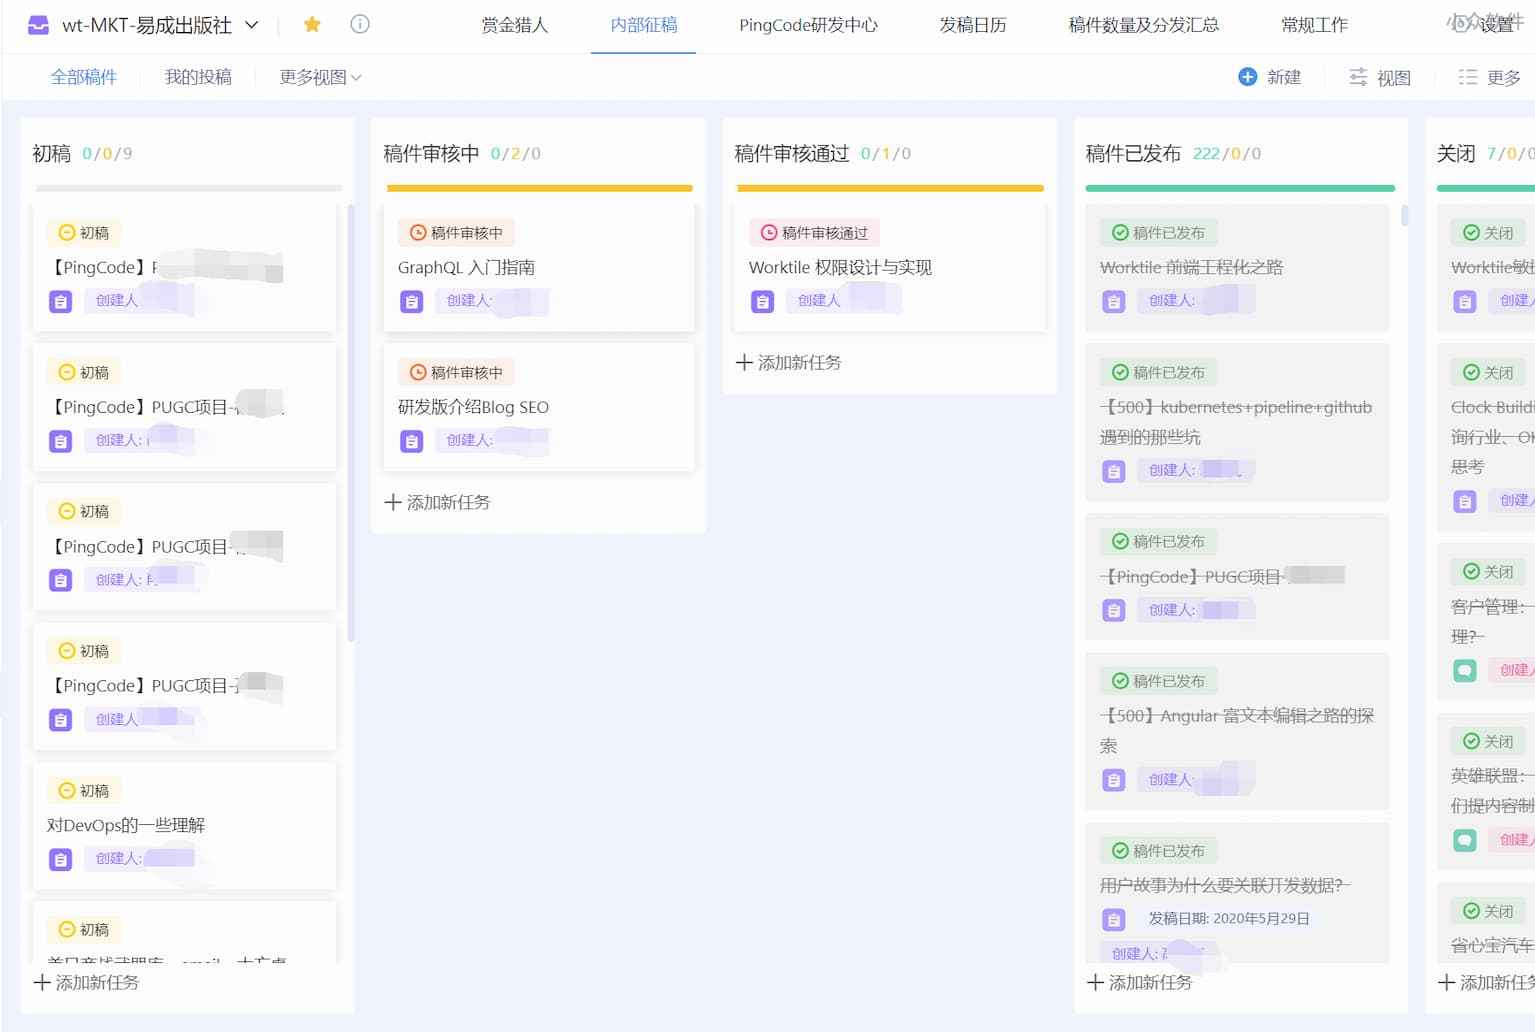1535x1032 pixels.
Task: Toggle the favorite star icon
Action: pos(312,24)
